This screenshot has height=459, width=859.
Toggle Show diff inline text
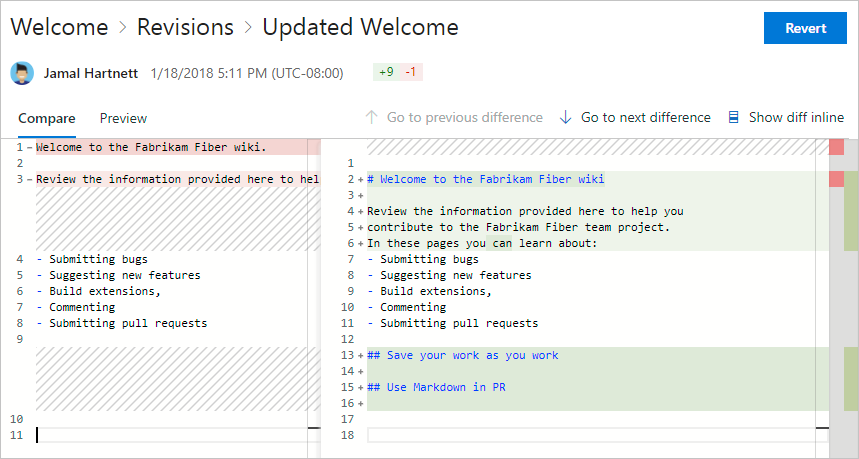tap(796, 117)
